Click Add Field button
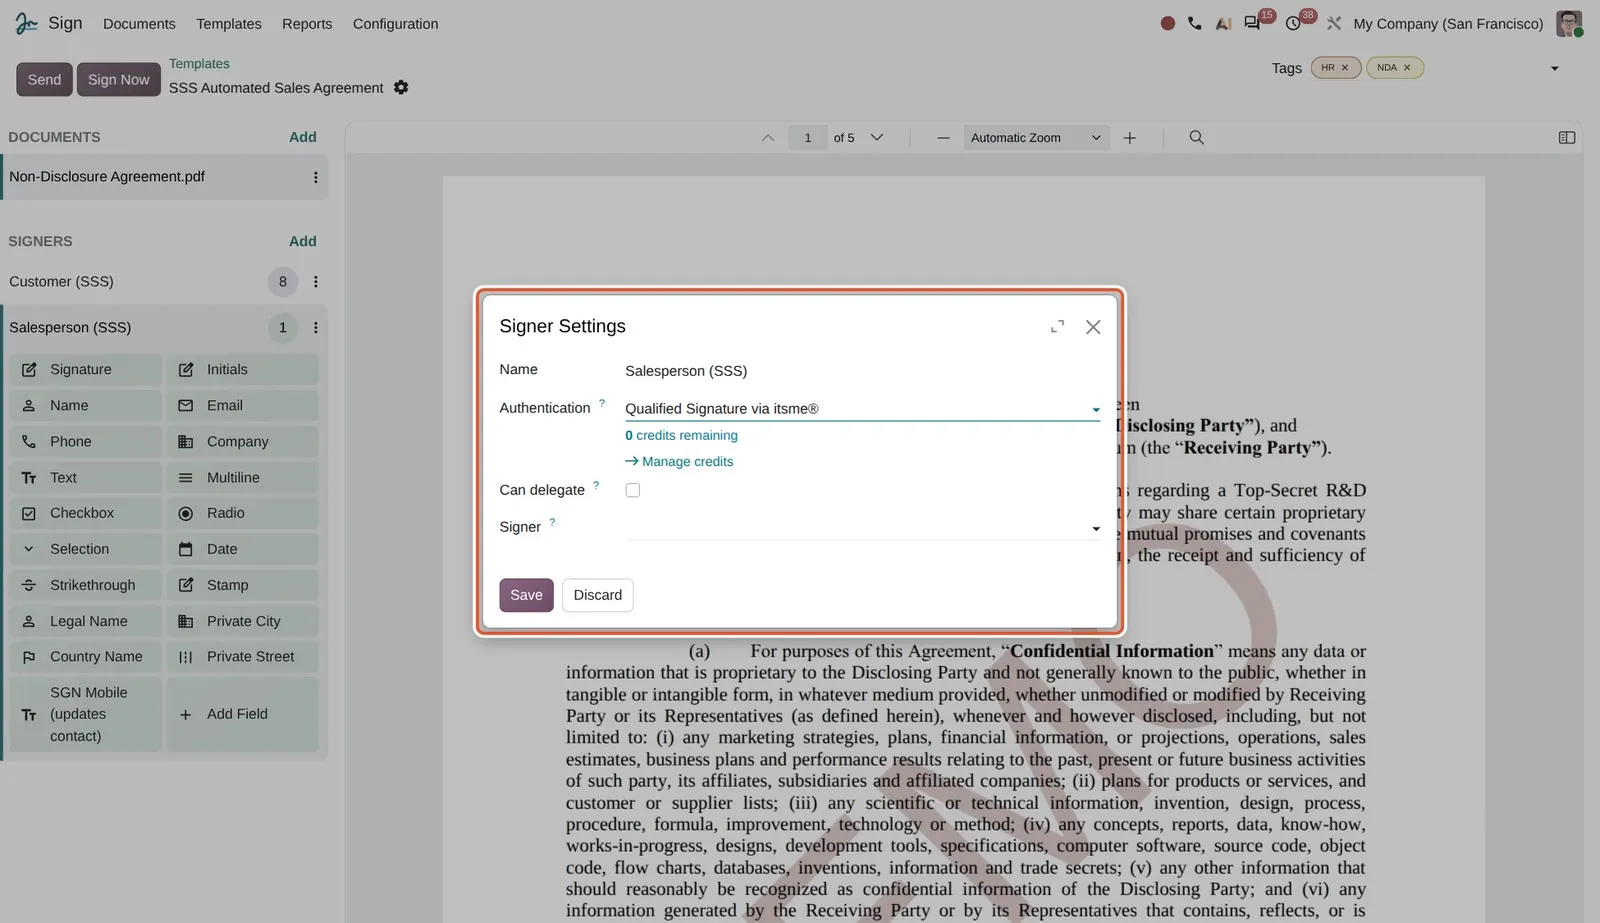Viewport: 1600px width, 923px height. pos(242,714)
